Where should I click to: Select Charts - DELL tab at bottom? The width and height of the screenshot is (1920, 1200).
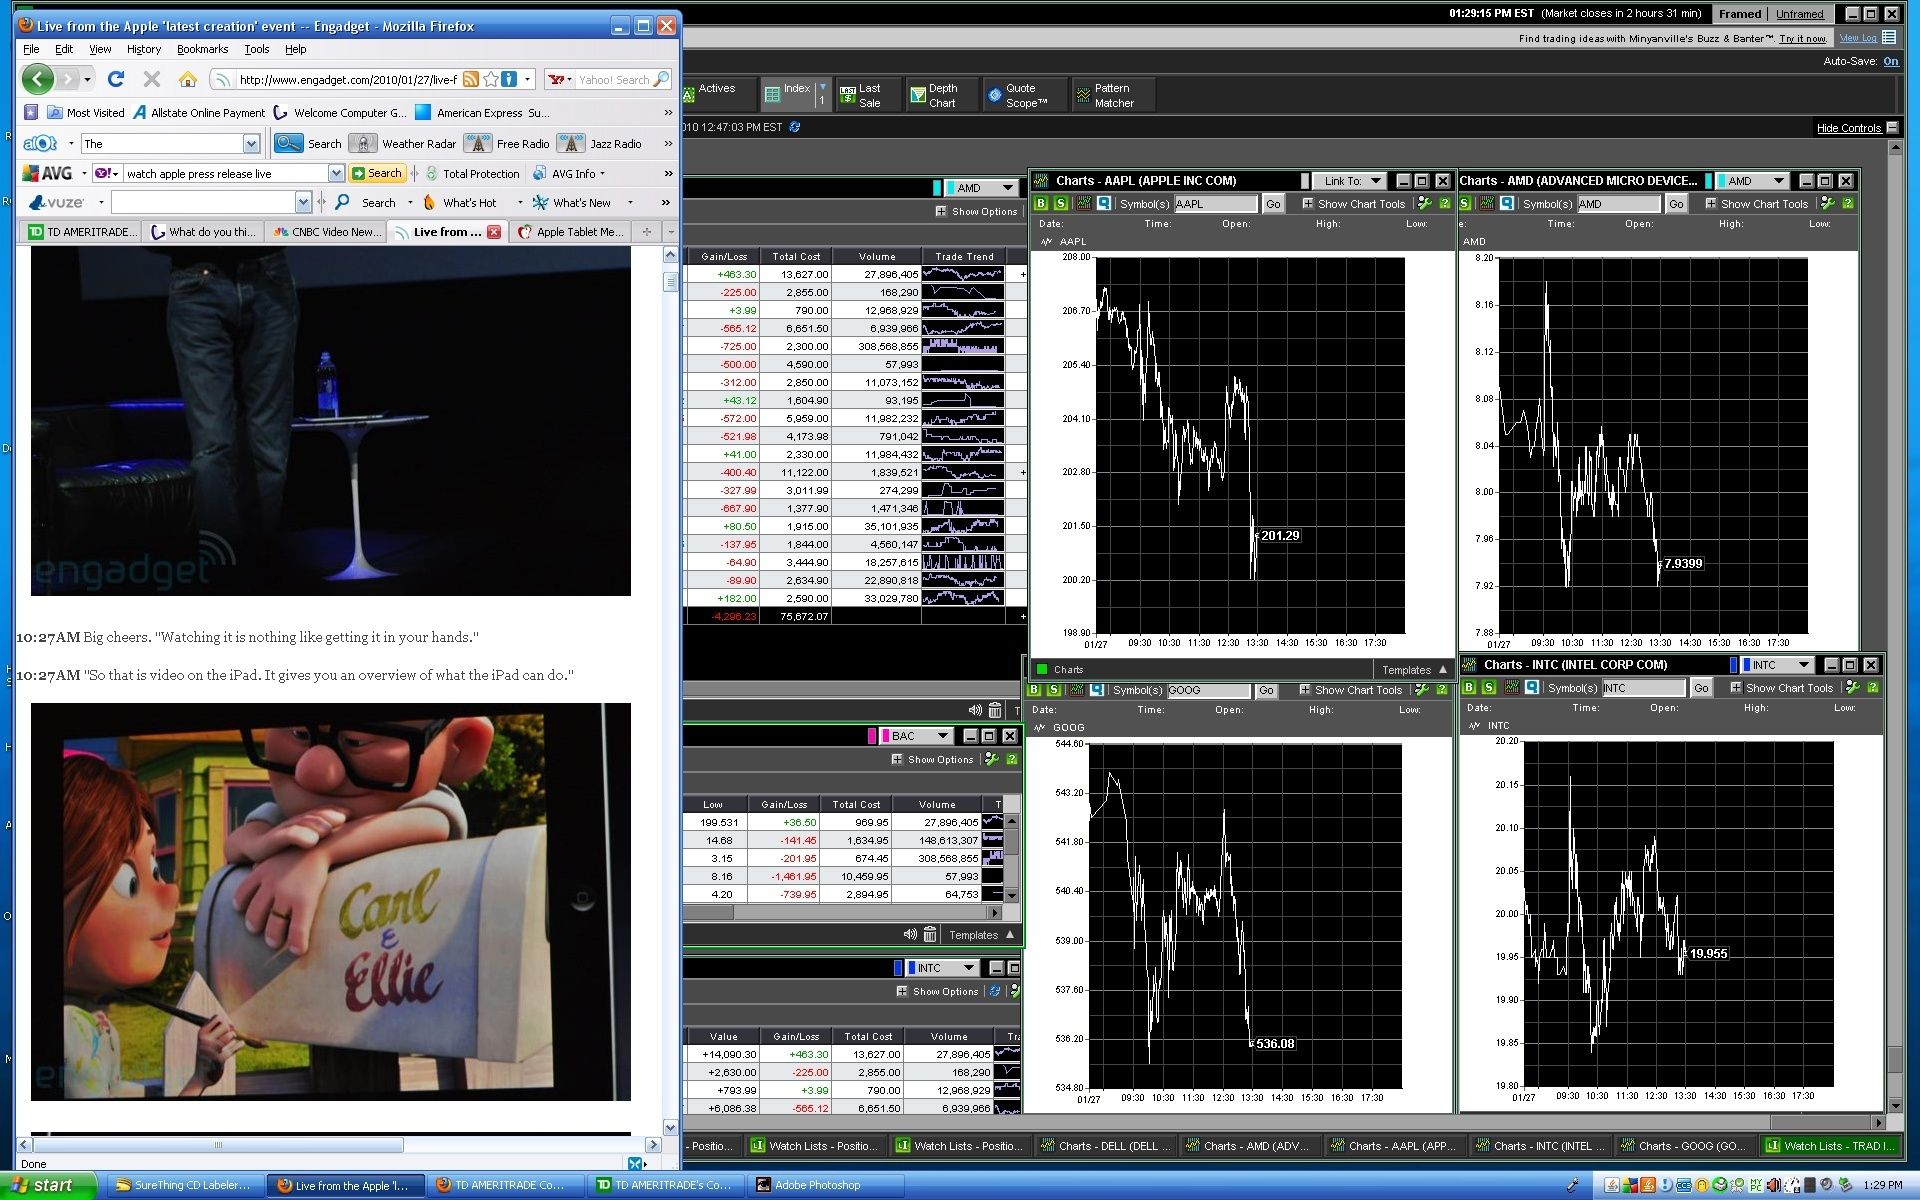click(1106, 1146)
